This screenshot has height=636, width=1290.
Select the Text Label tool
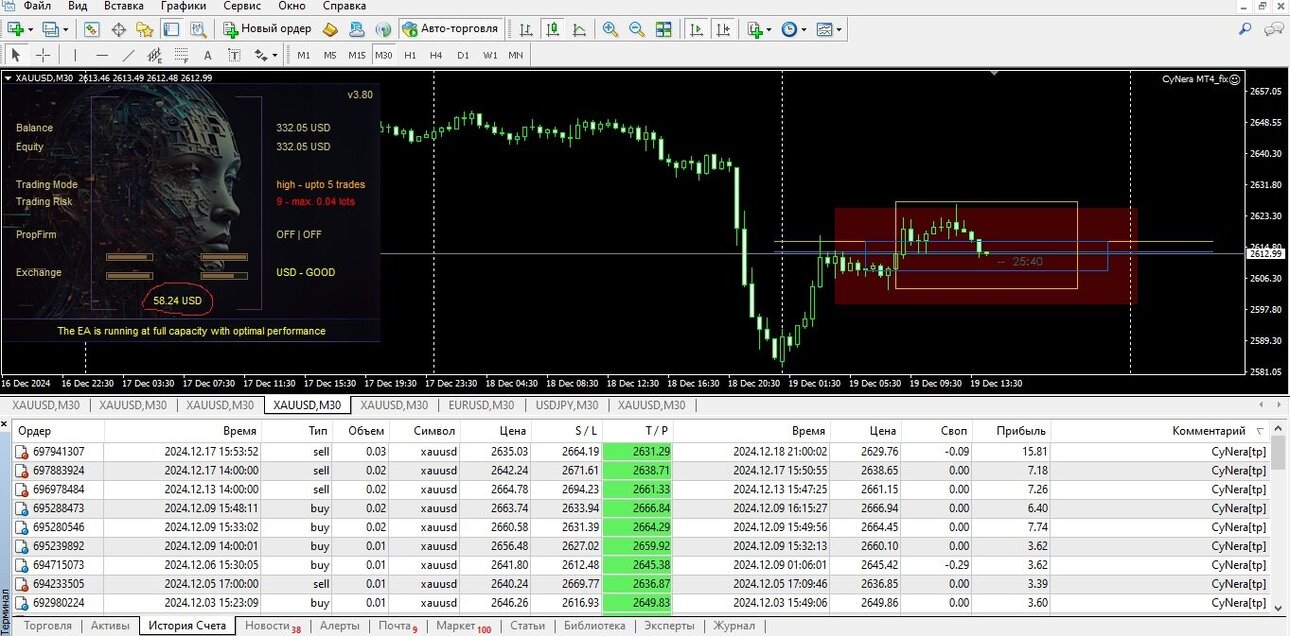234,55
